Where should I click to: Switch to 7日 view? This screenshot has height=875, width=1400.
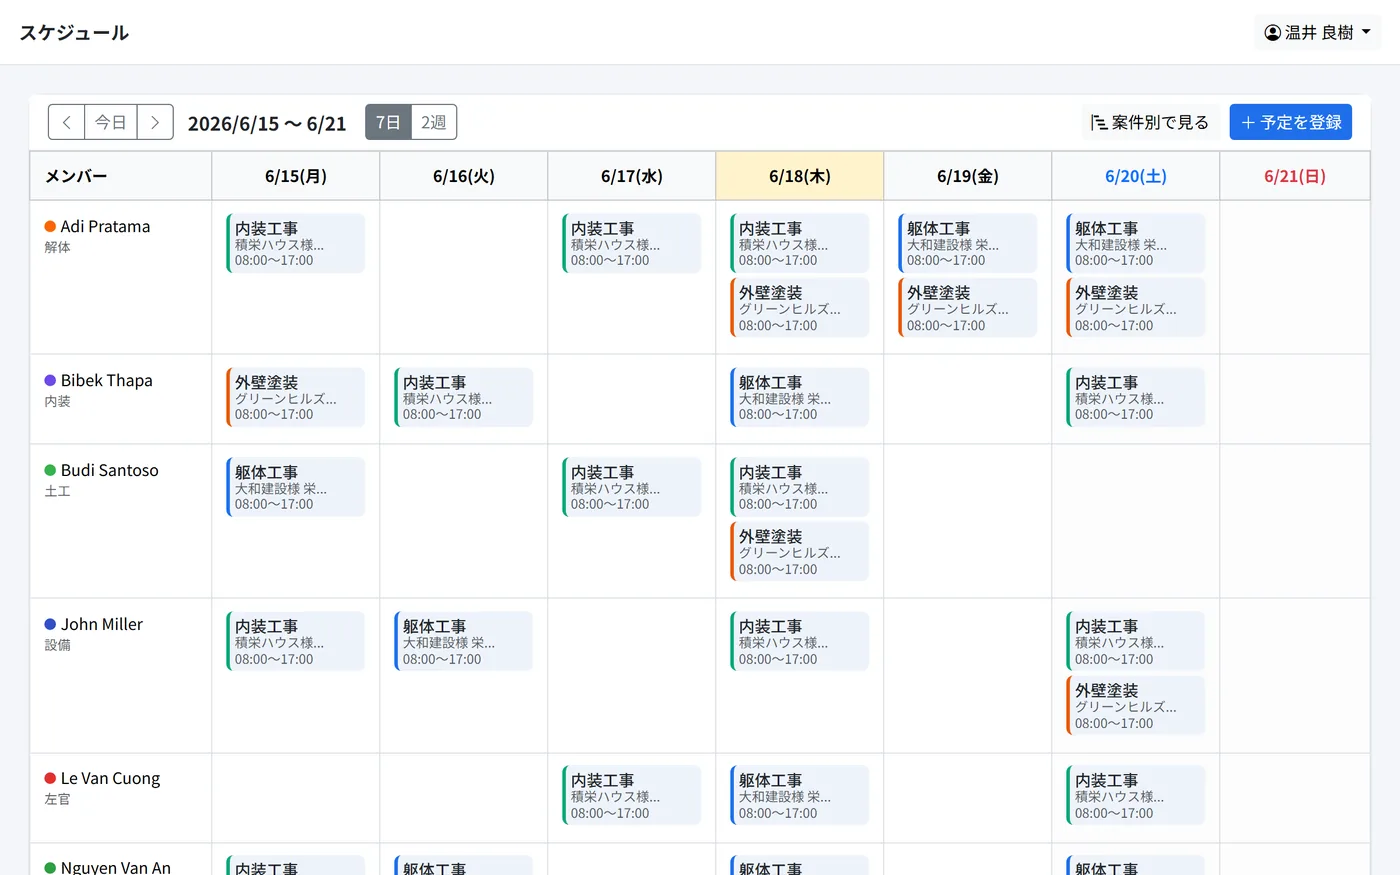388,122
